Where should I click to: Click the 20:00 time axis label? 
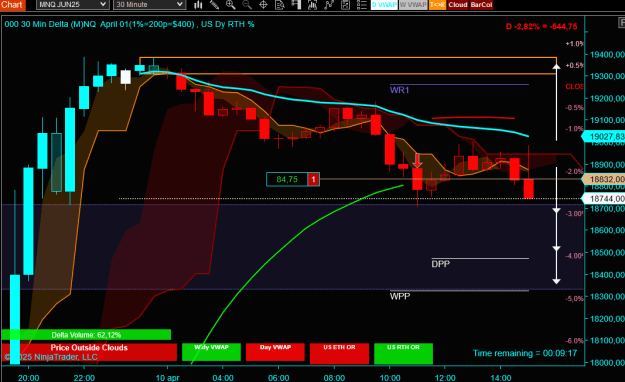pyautogui.click(x=29, y=378)
